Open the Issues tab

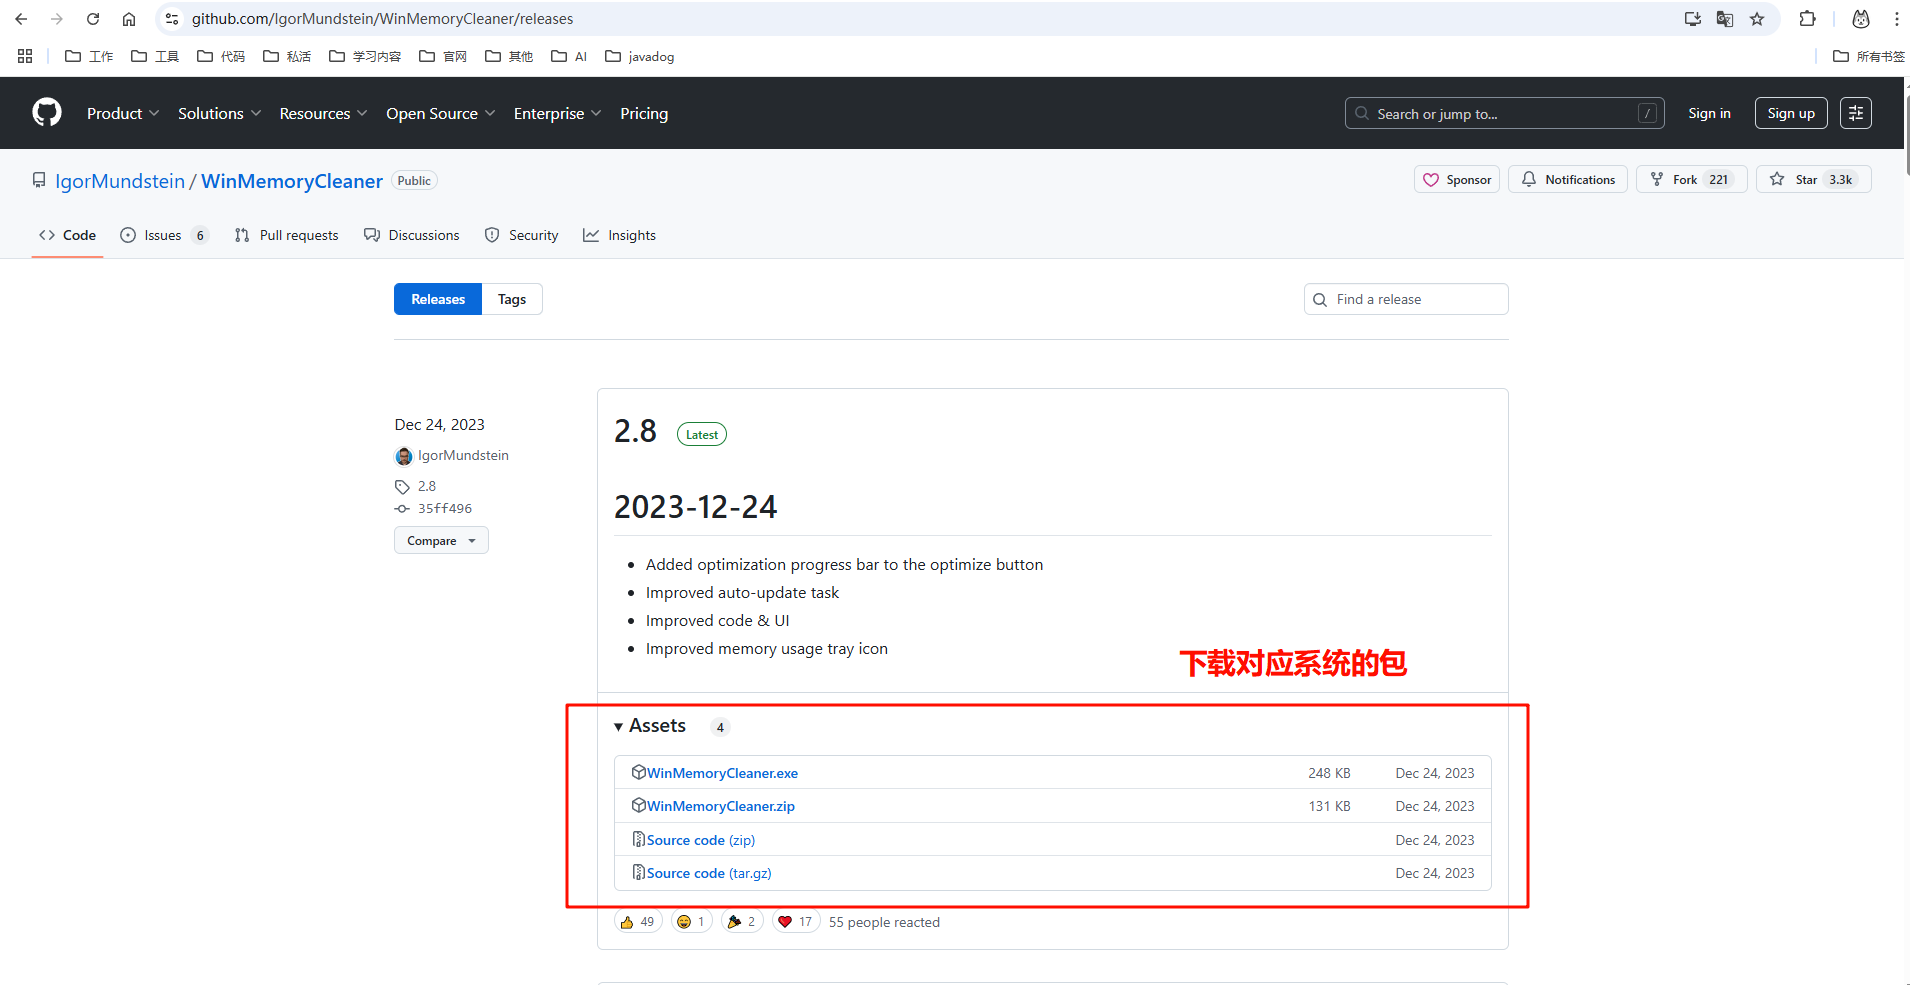pyautogui.click(x=164, y=235)
